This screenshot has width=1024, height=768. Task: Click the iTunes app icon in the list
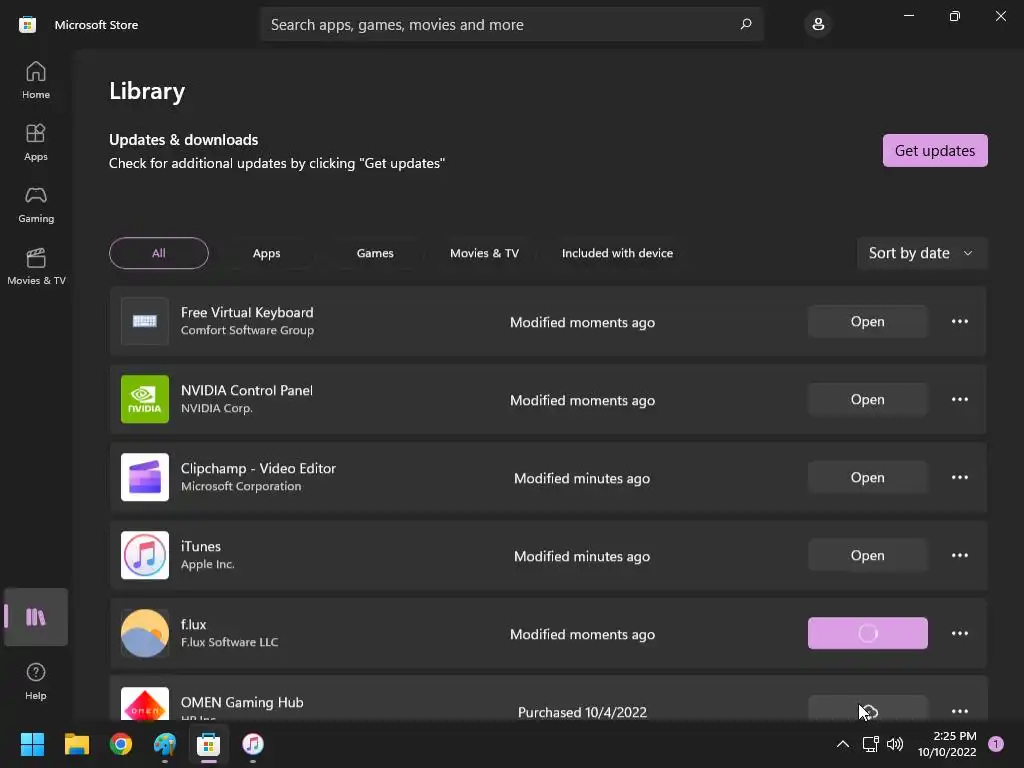coord(145,555)
